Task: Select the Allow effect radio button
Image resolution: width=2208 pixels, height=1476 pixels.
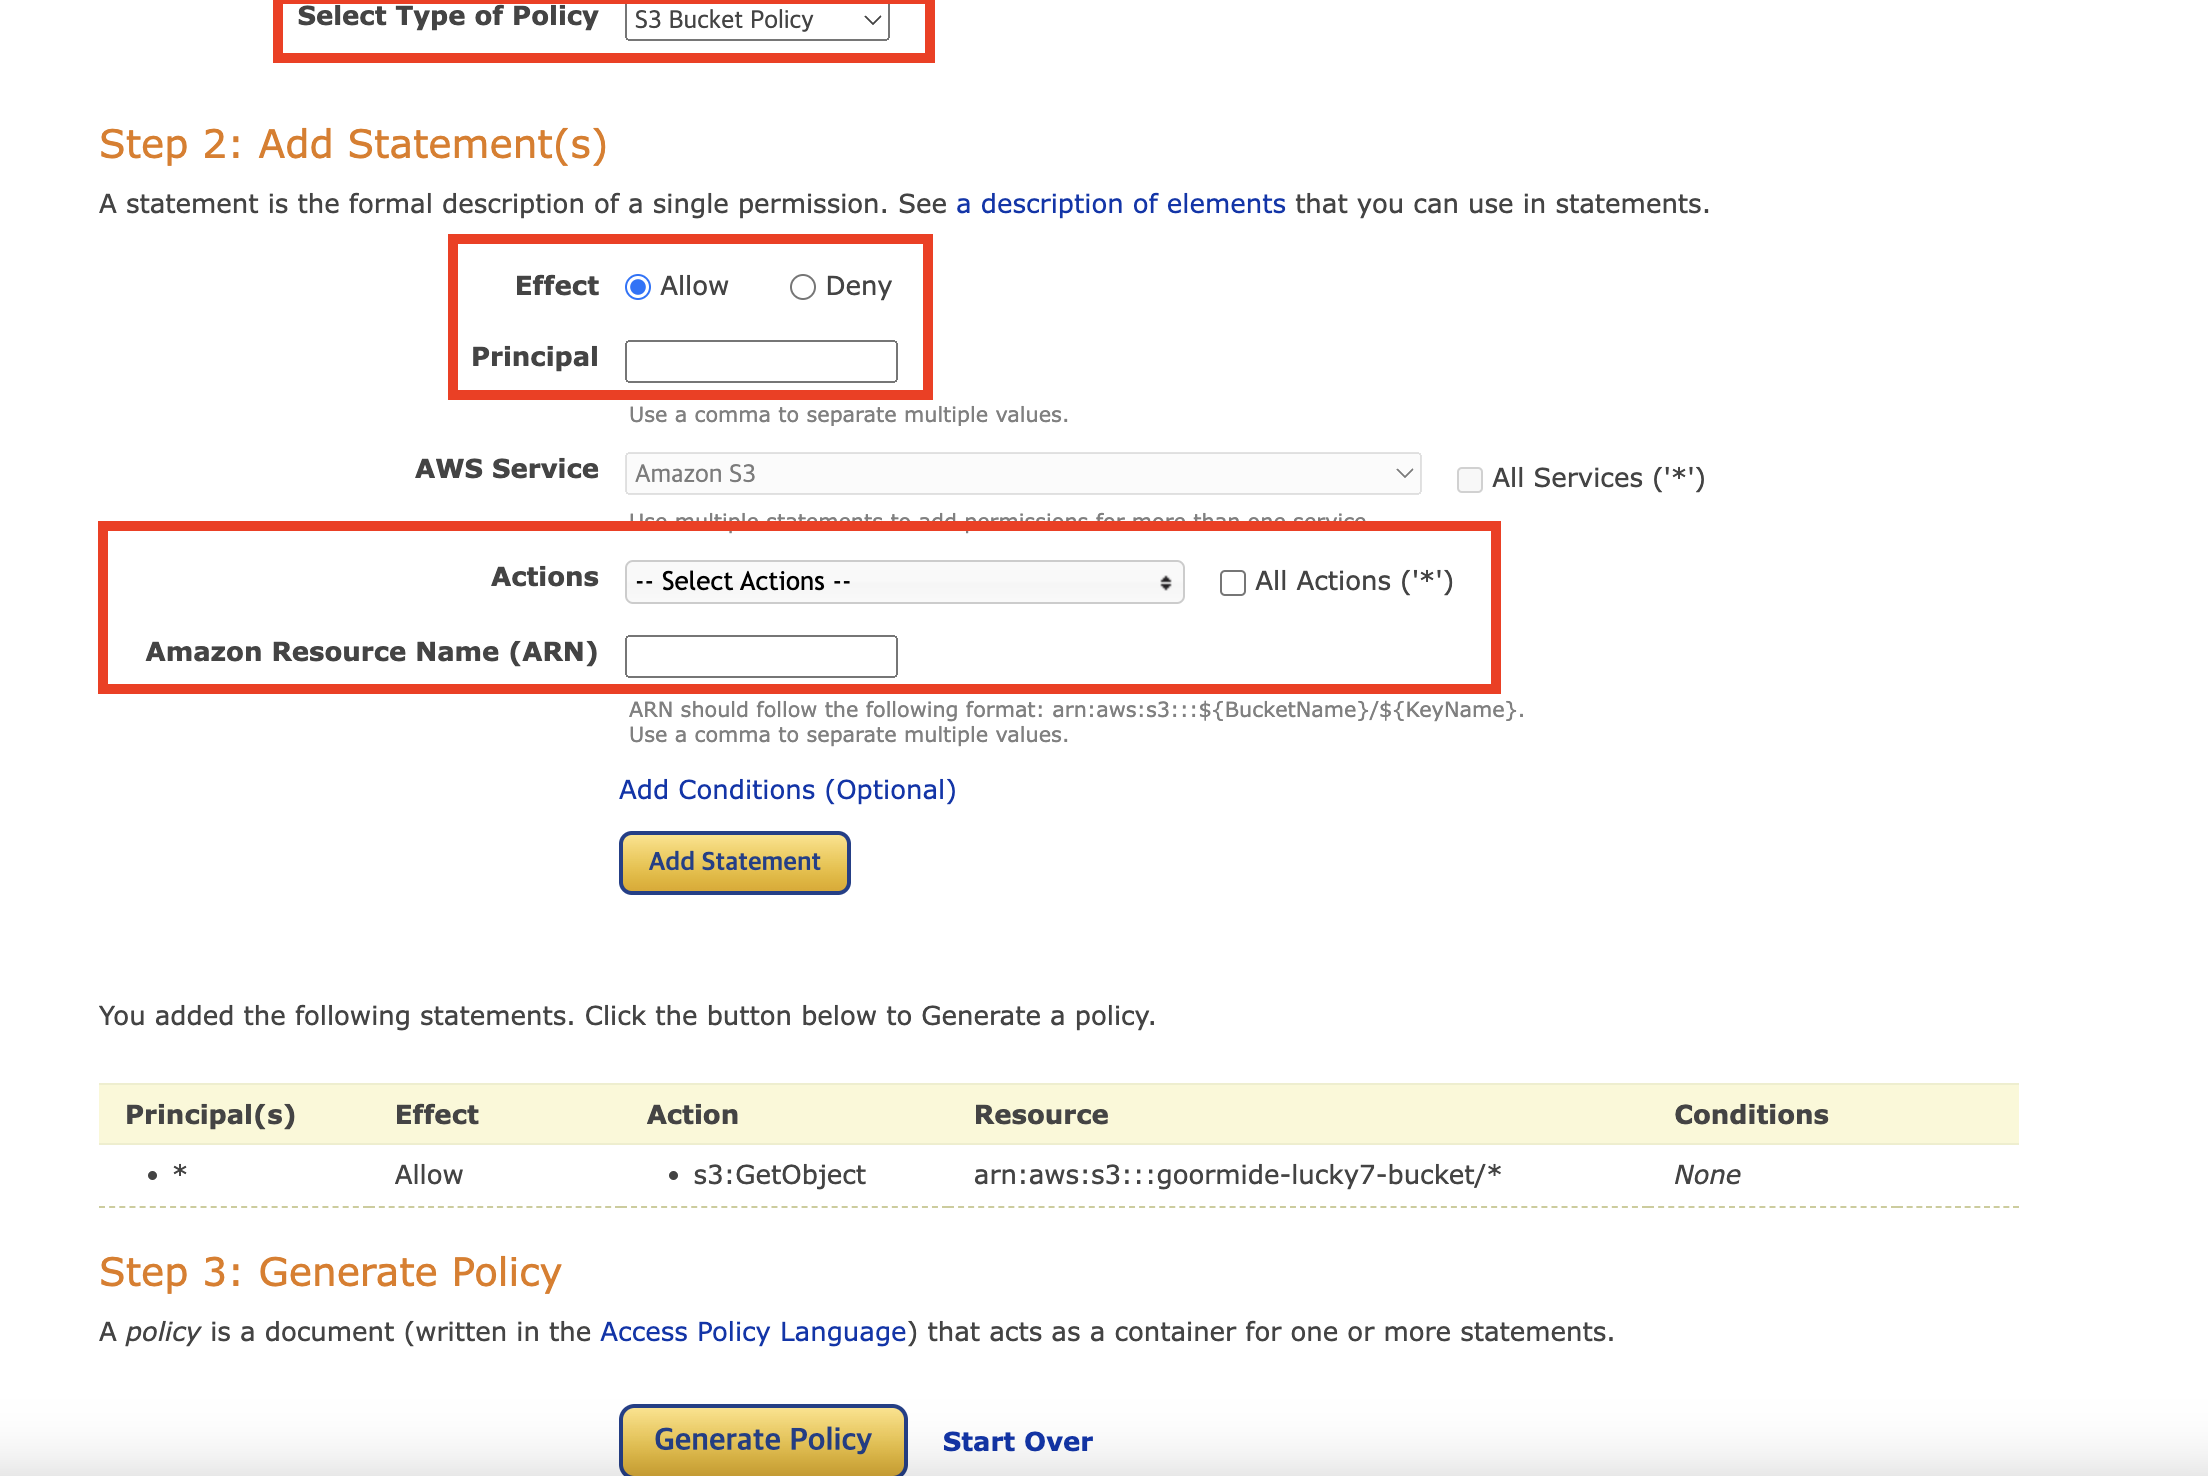Action: click(638, 287)
